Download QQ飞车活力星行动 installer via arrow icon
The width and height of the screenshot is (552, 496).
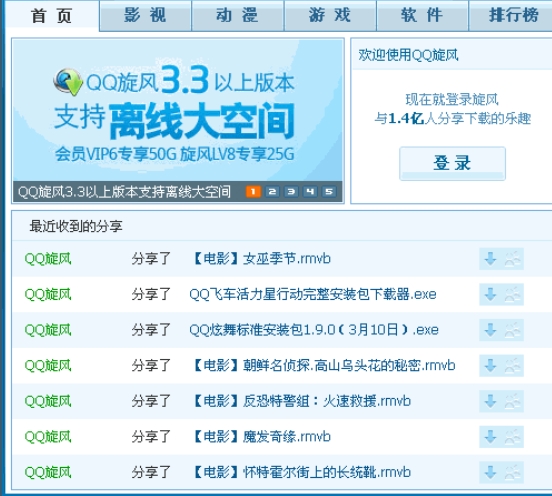click(x=490, y=294)
